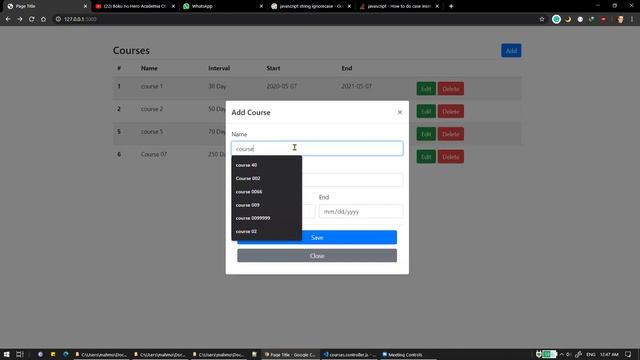This screenshot has width=640, height=360.
Task: Click the blue Add button
Action: click(511, 51)
